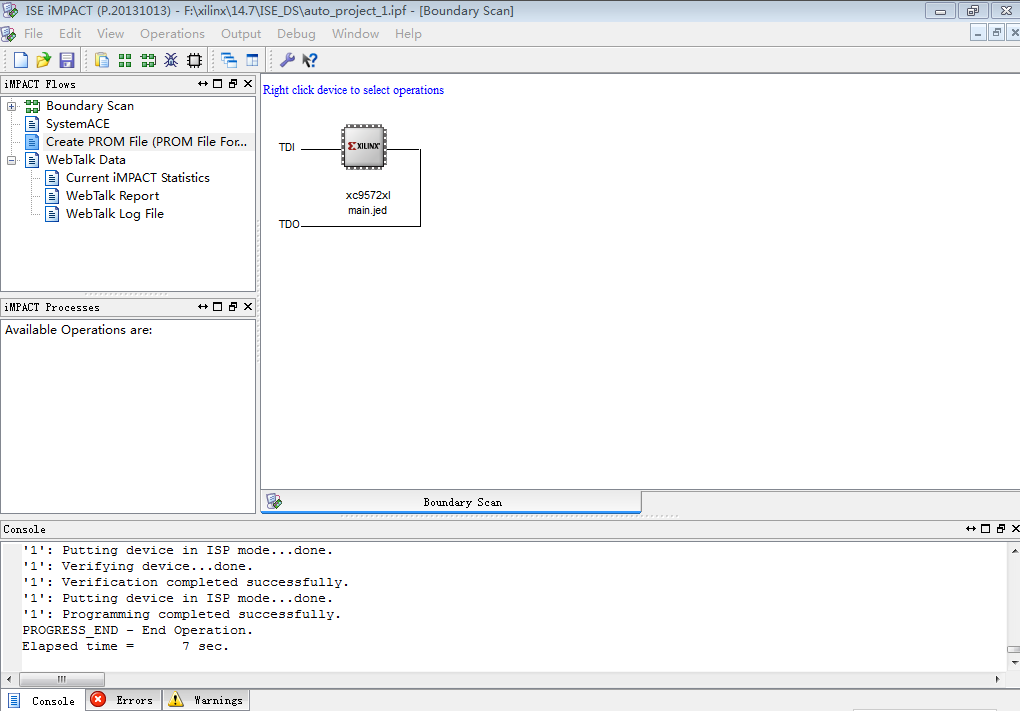Click the Boundary Scan icon in iMPACT Flows
The image size is (1020, 711).
point(32,105)
